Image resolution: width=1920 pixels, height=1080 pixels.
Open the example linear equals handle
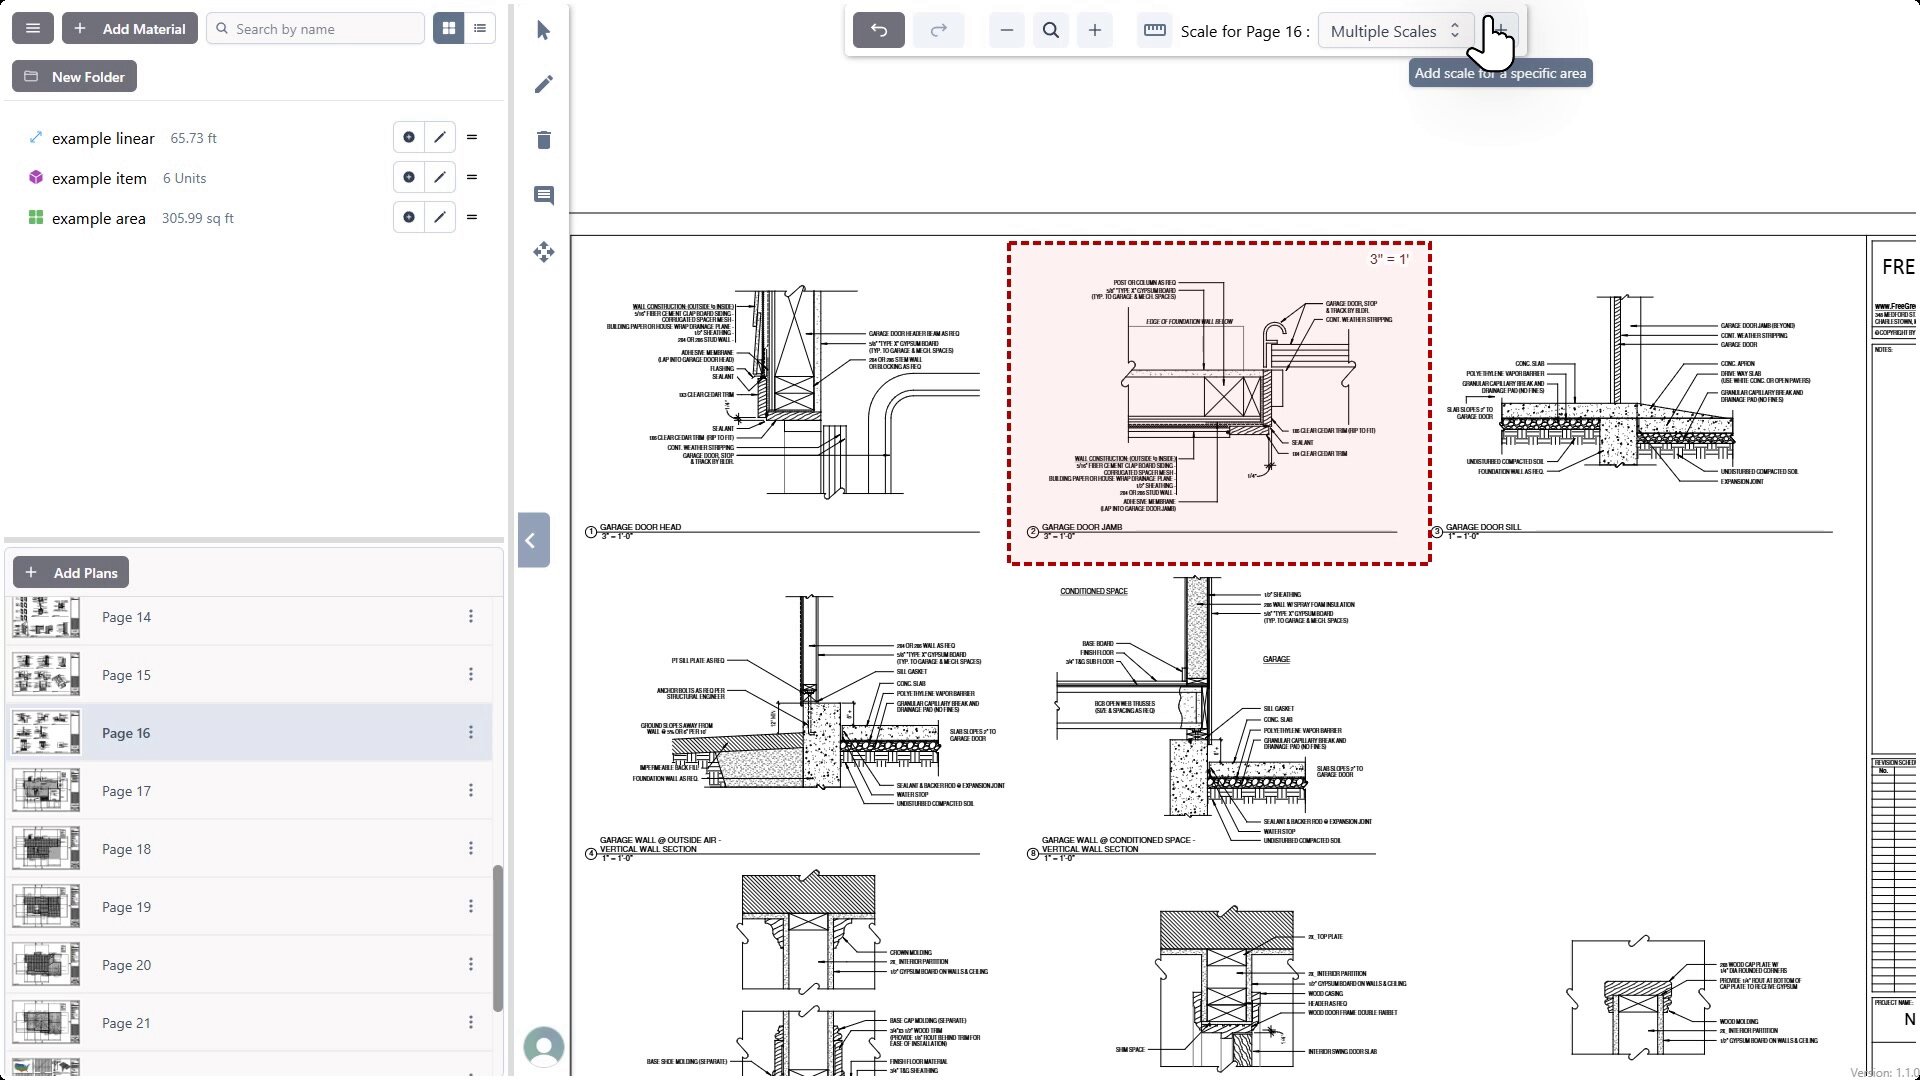pyautogui.click(x=472, y=137)
